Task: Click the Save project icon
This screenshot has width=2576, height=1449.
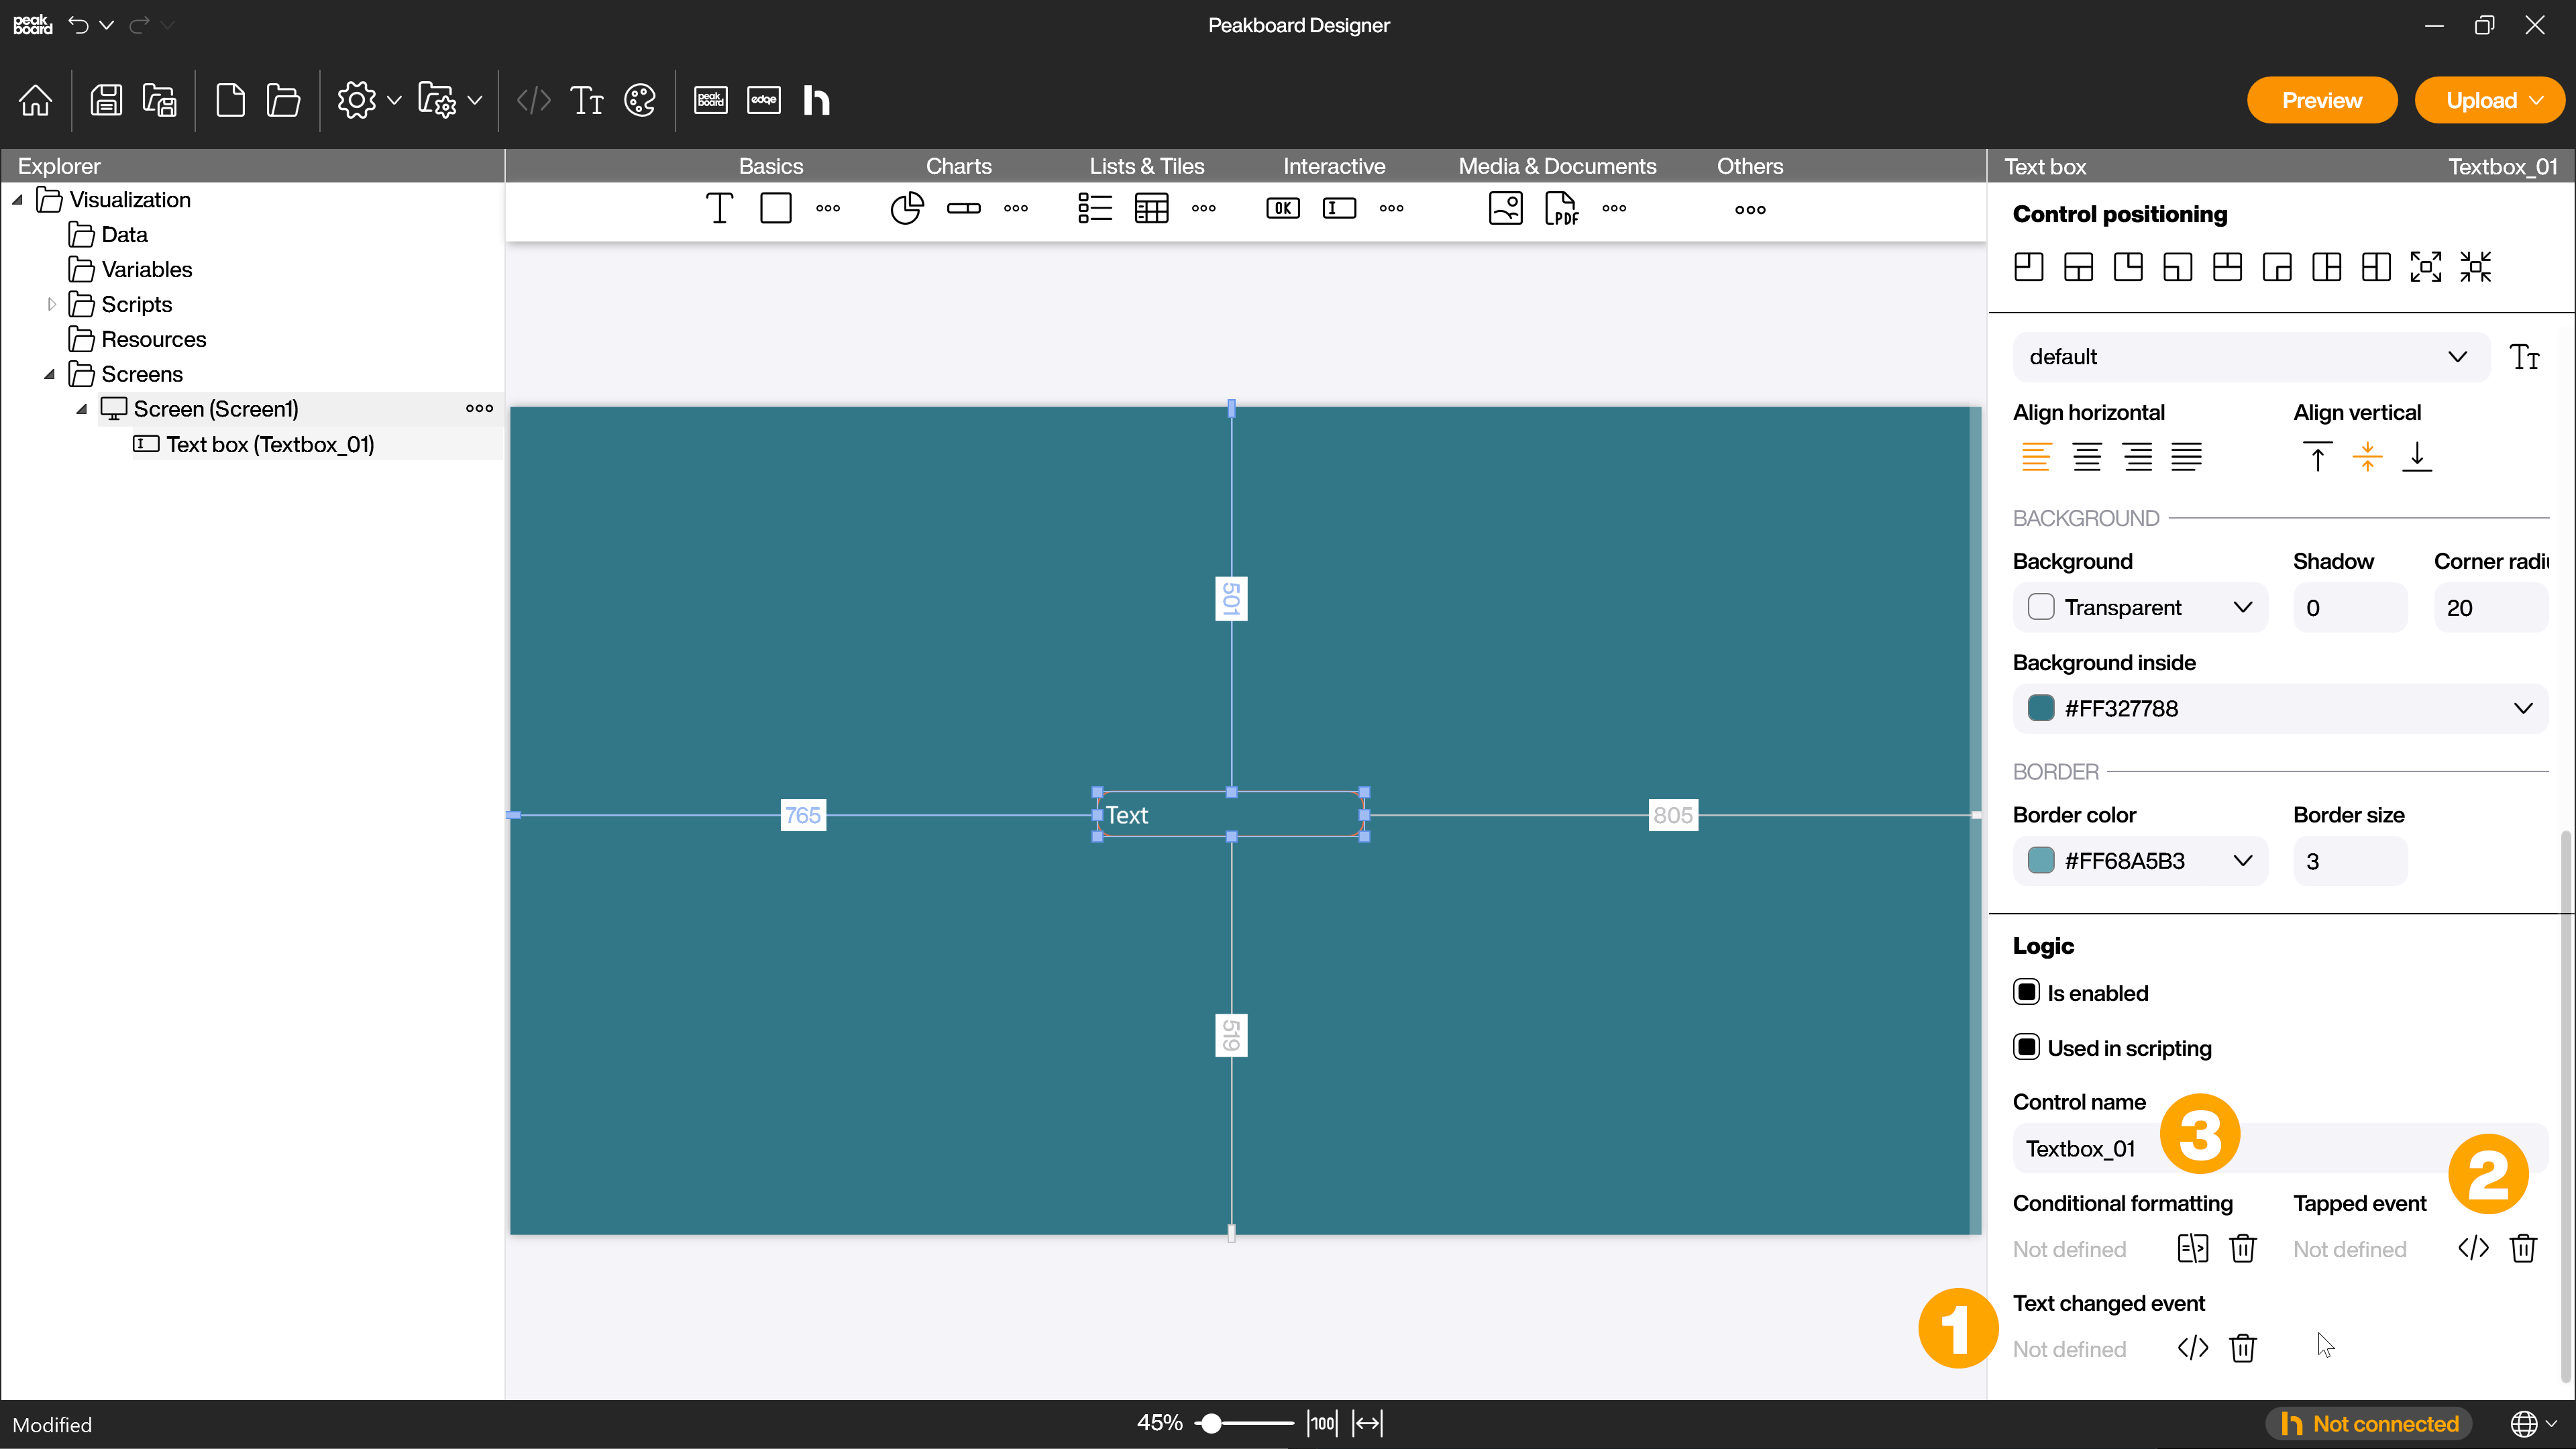Action: [106, 100]
